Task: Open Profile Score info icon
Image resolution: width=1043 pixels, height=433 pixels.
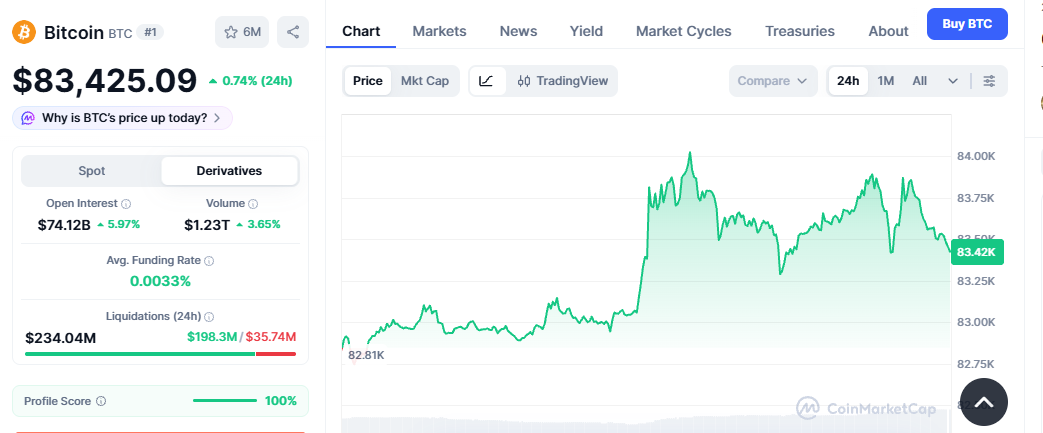Action: tap(101, 402)
